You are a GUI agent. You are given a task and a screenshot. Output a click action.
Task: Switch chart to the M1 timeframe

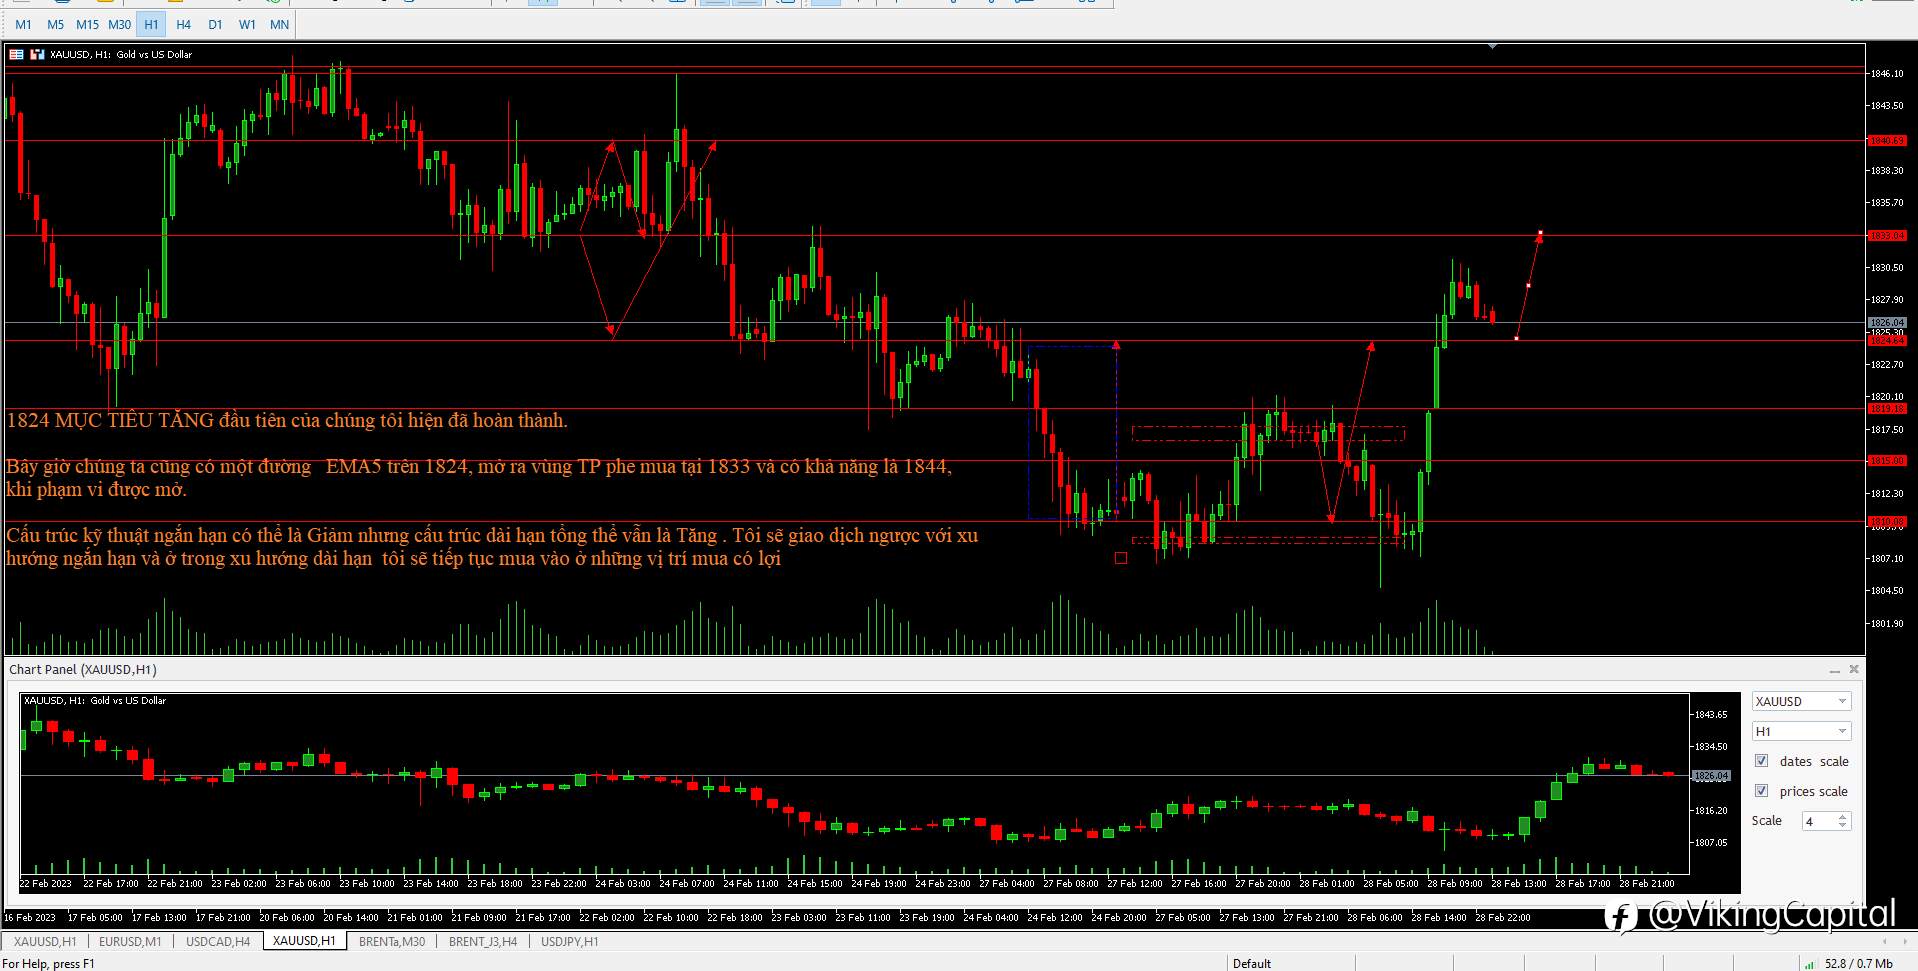click(23, 24)
